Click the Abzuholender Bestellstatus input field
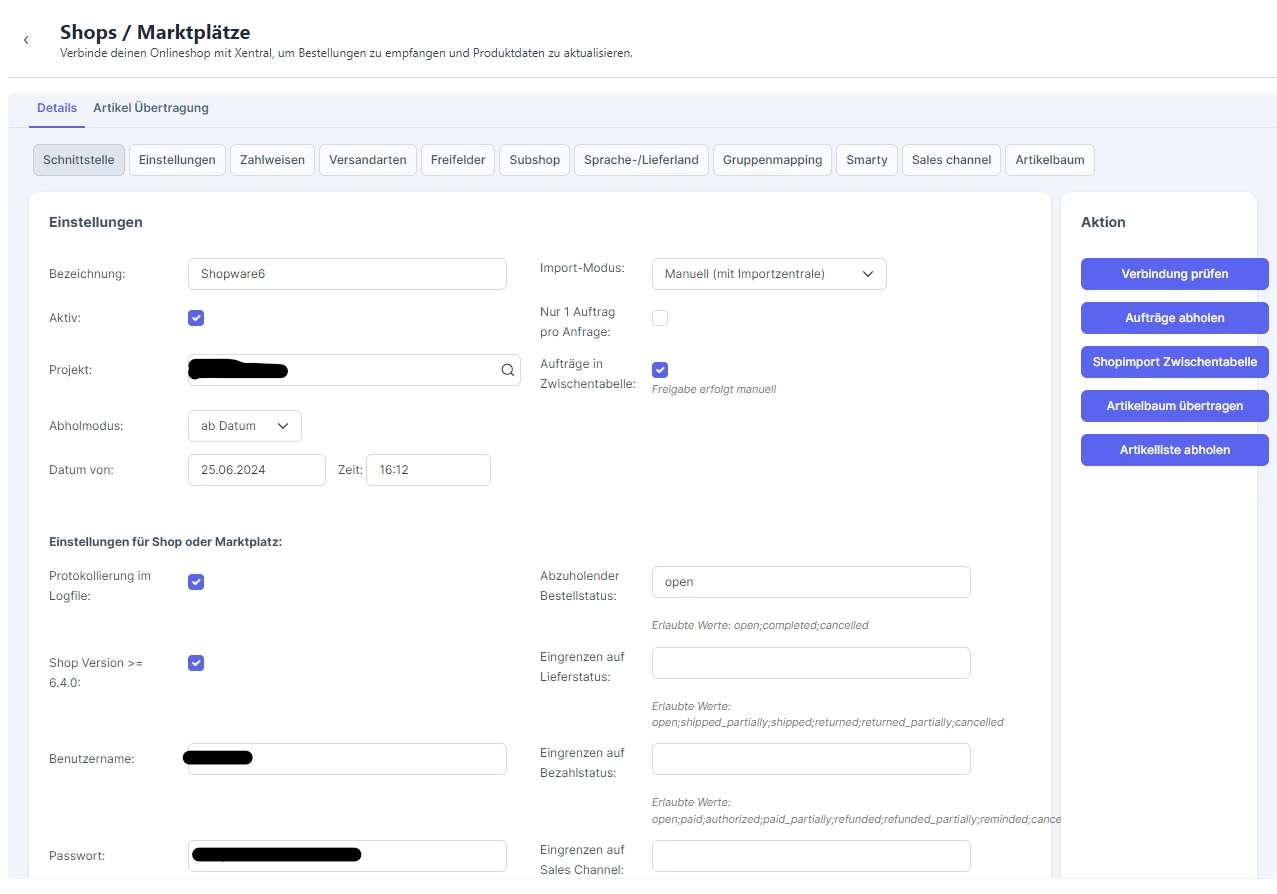 pos(811,582)
